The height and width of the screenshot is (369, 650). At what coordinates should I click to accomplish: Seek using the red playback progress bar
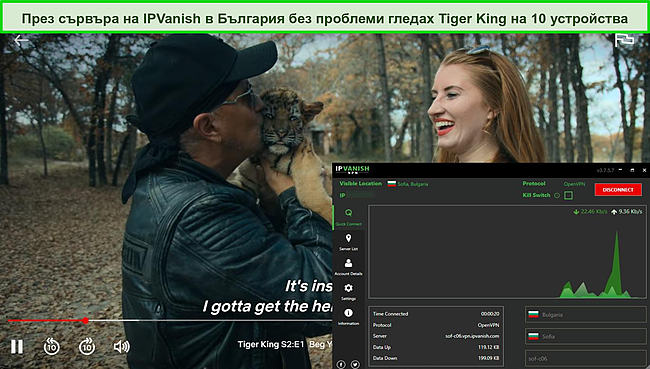point(46,320)
